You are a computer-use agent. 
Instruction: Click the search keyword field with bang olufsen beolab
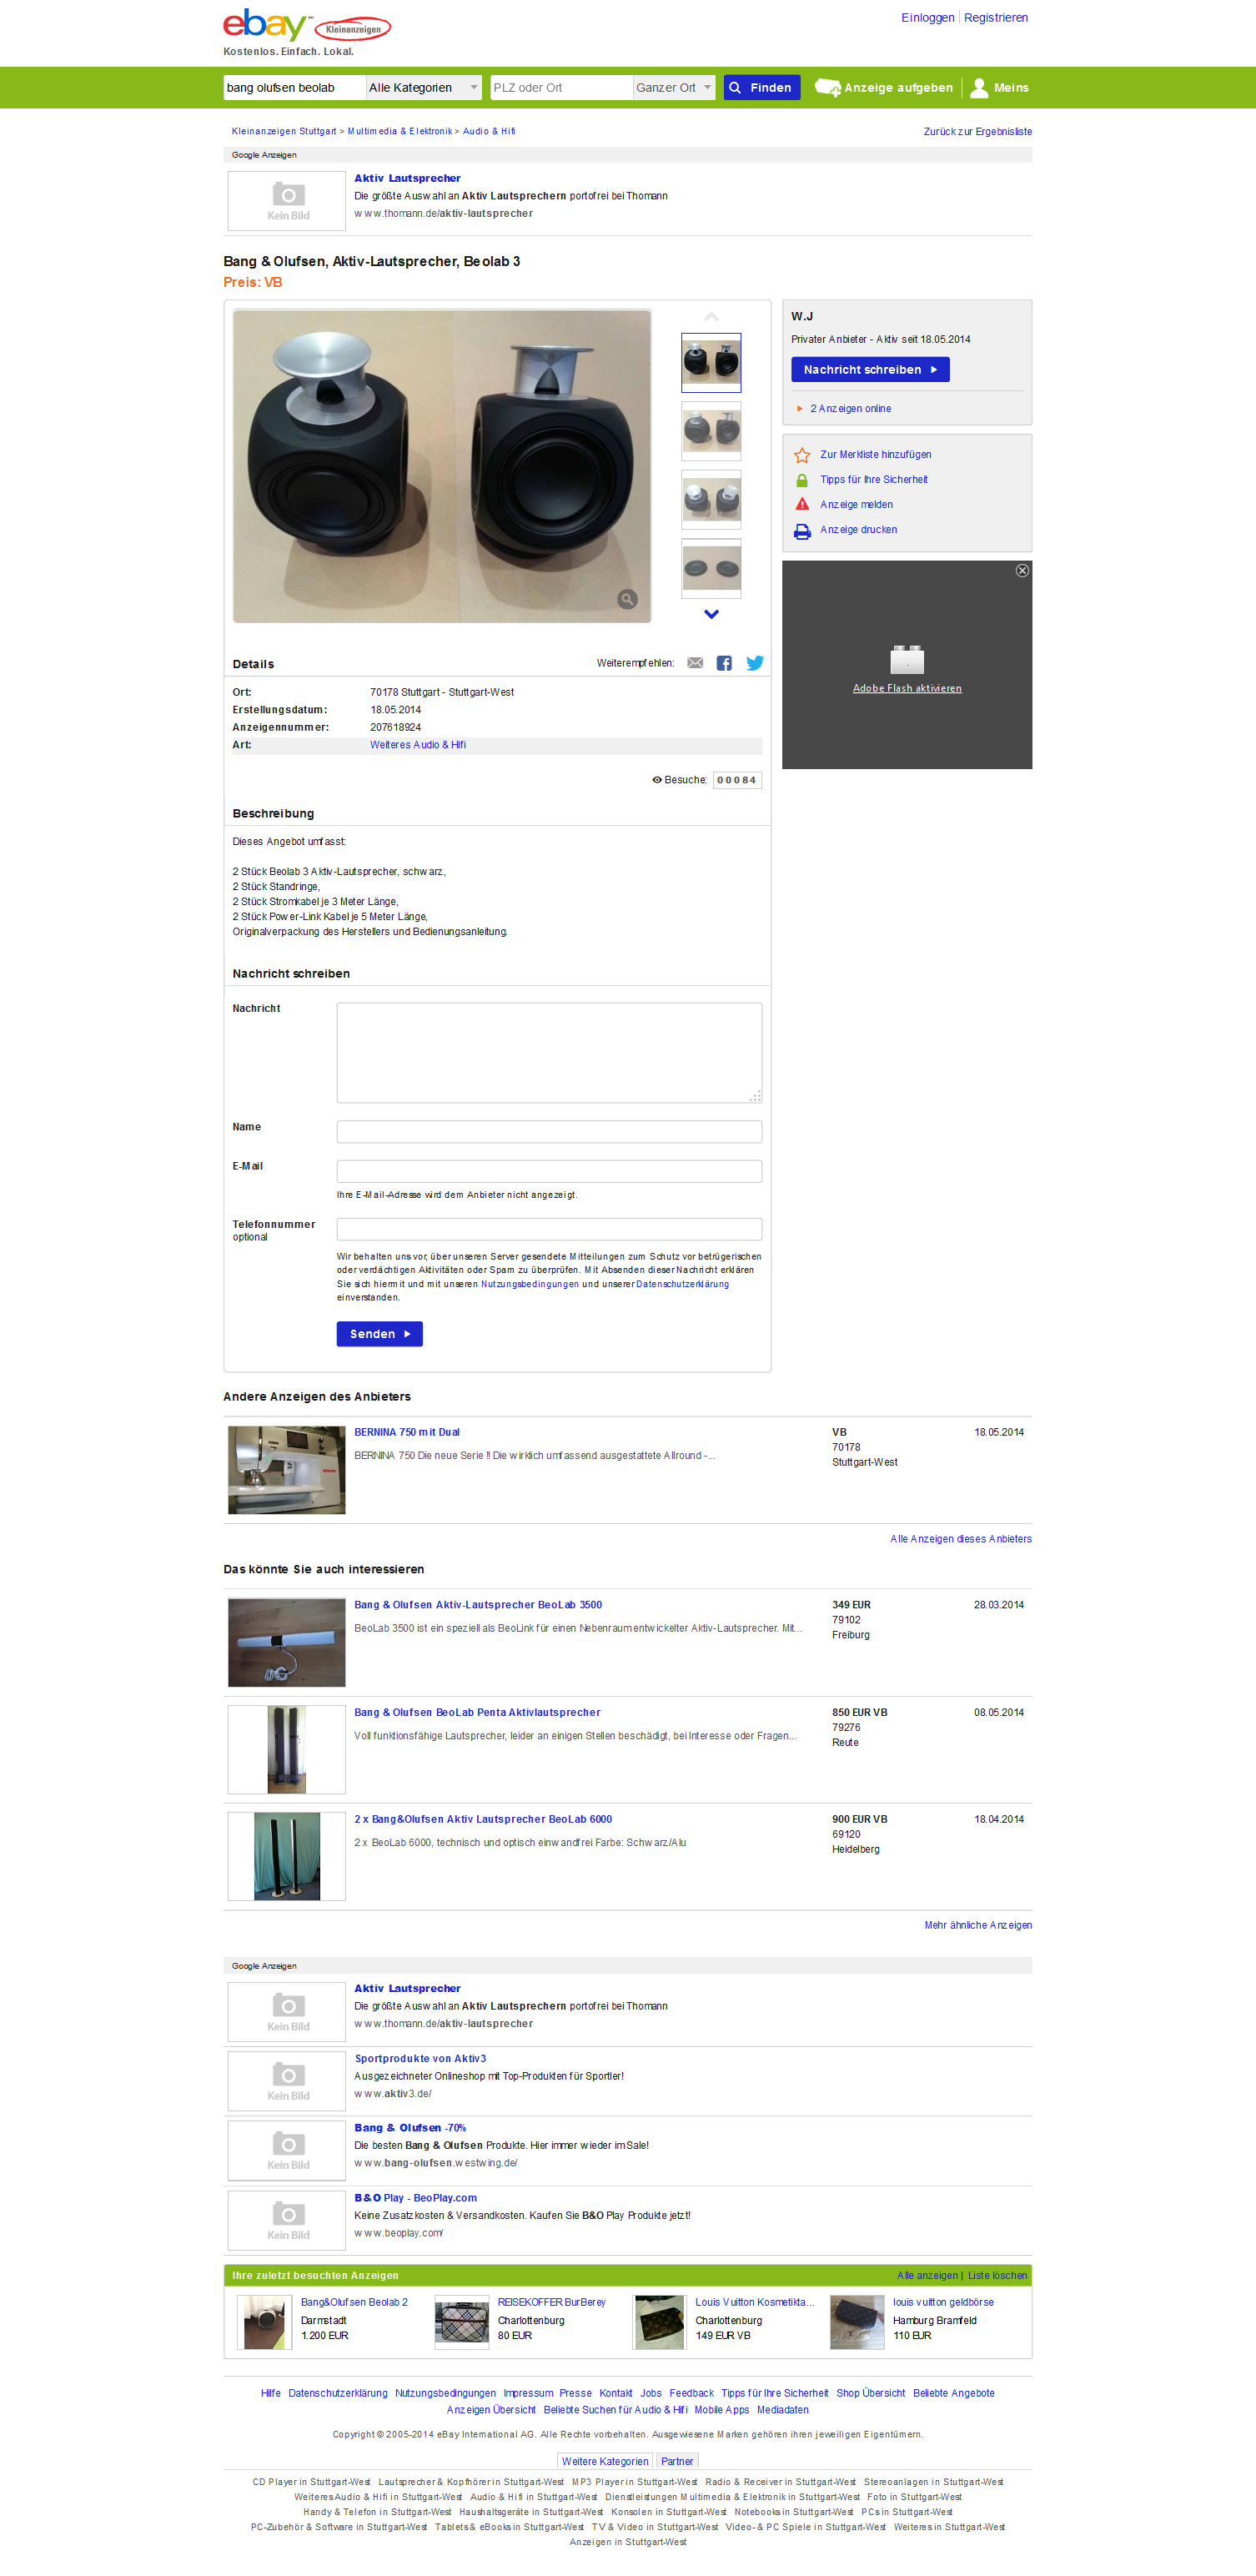tap(294, 88)
